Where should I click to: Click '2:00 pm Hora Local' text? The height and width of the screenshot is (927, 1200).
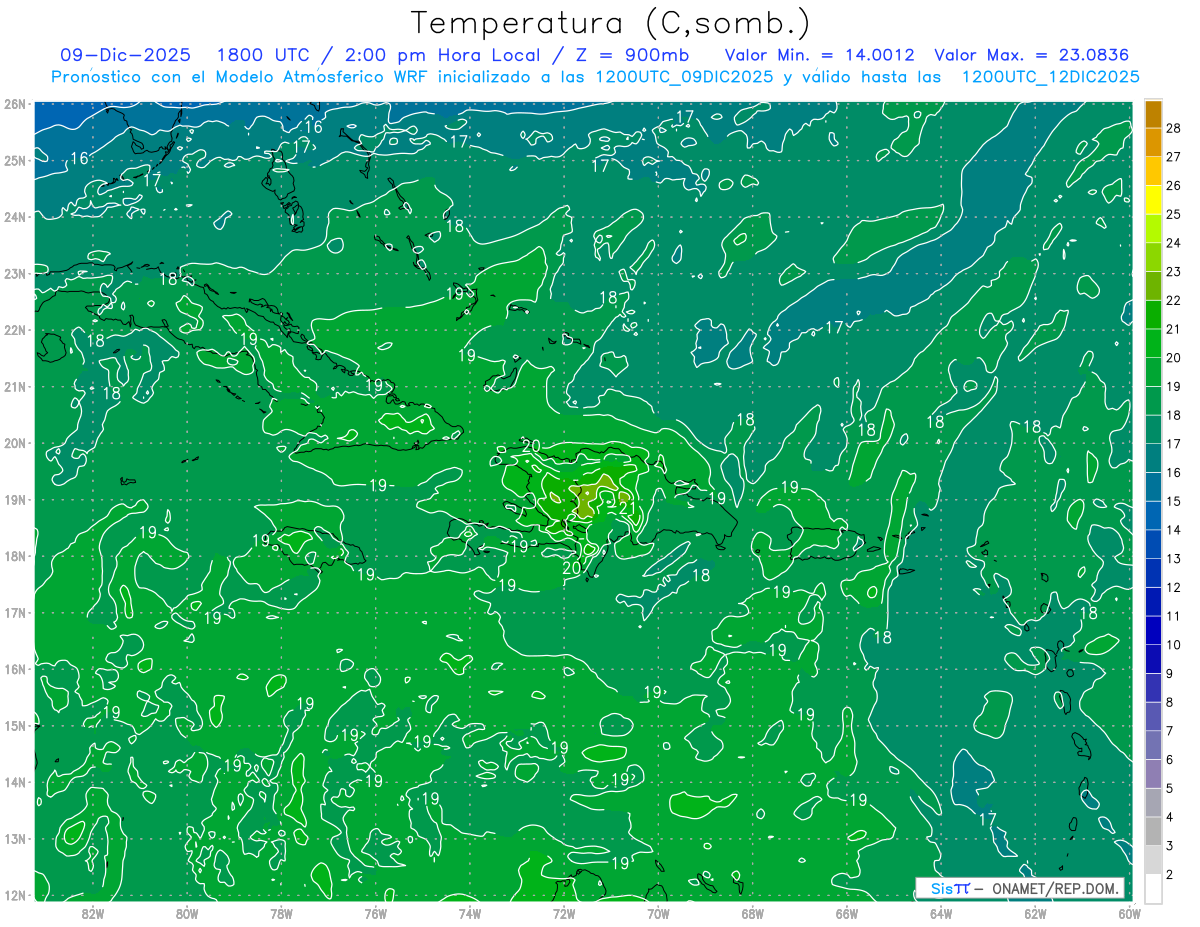pyautogui.click(x=442, y=55)
